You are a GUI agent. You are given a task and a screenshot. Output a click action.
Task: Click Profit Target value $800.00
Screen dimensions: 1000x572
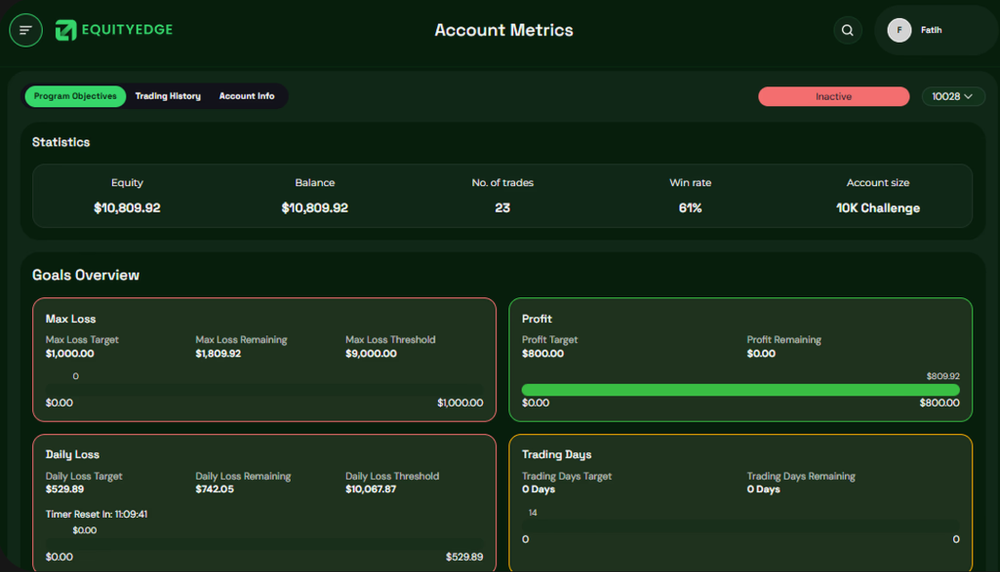[543, 353]
